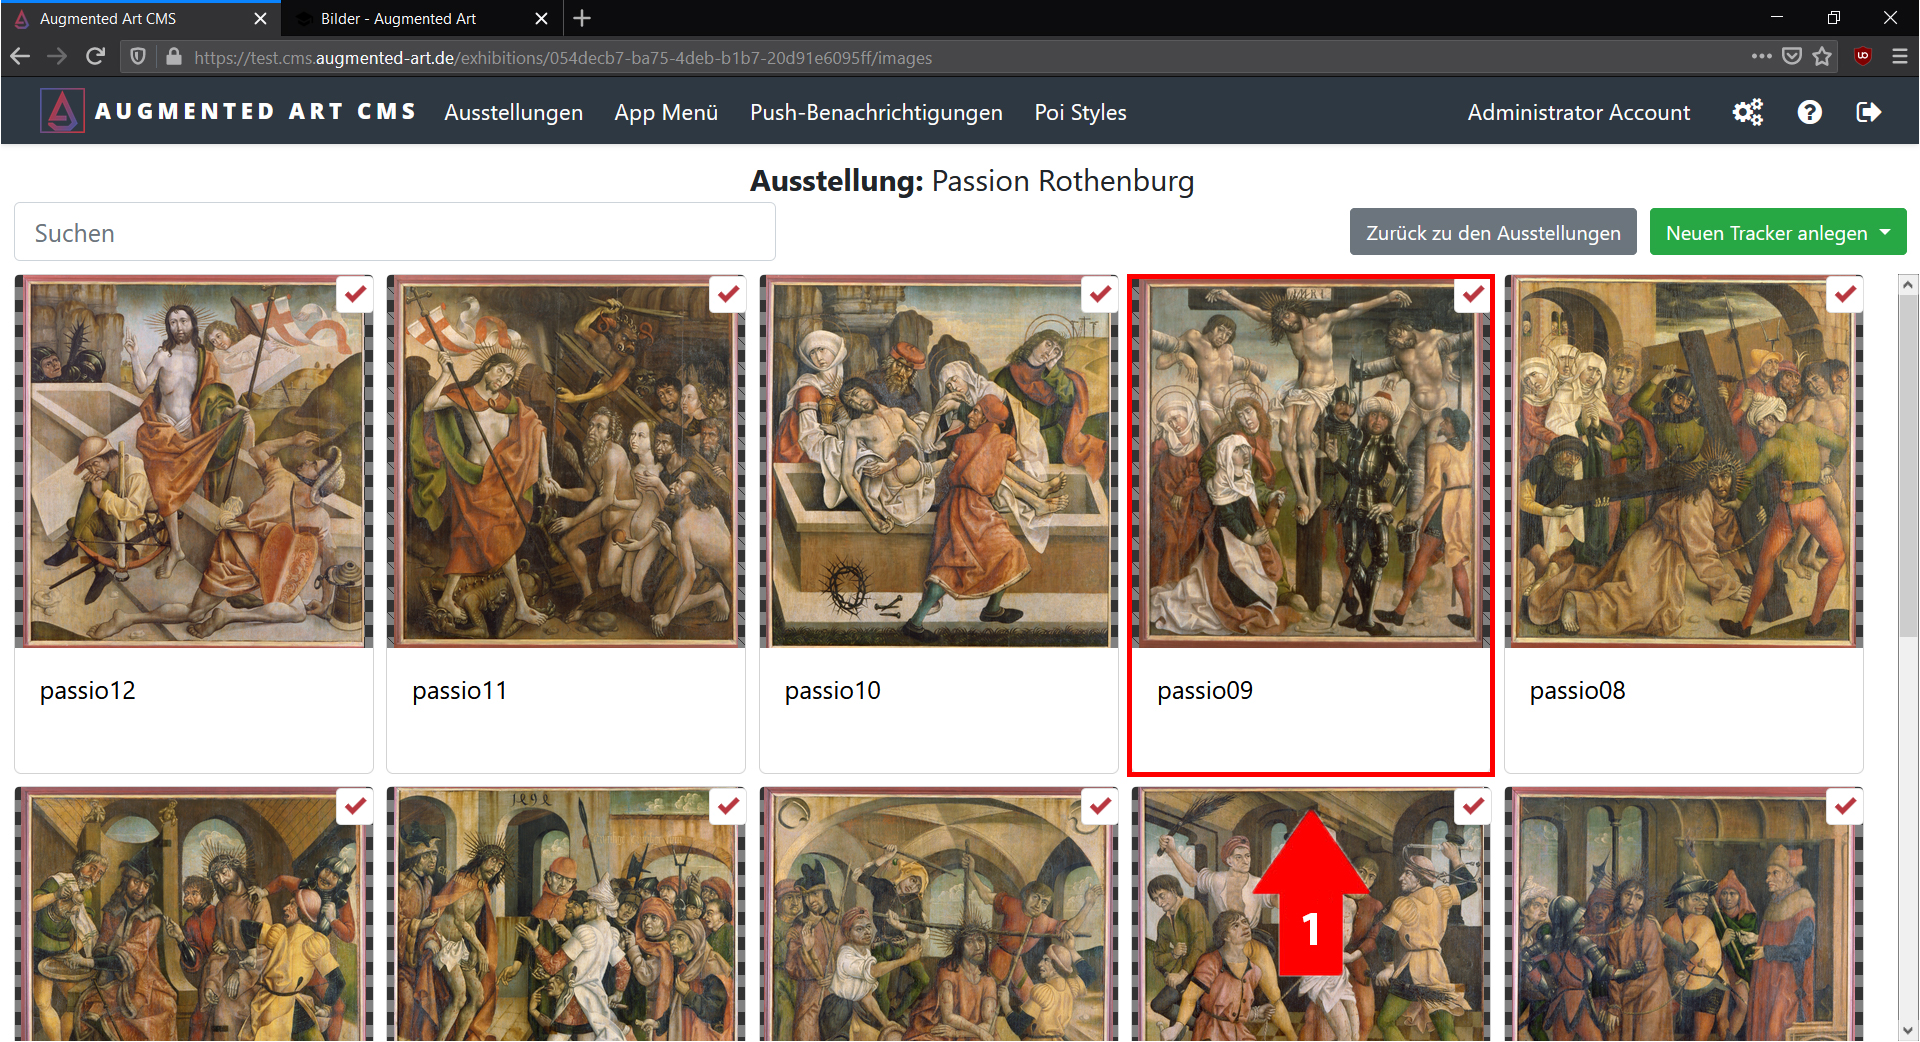Open the page actions three-dots menu
The image size is (1920, 1042).
click(x=1761, y=57)
